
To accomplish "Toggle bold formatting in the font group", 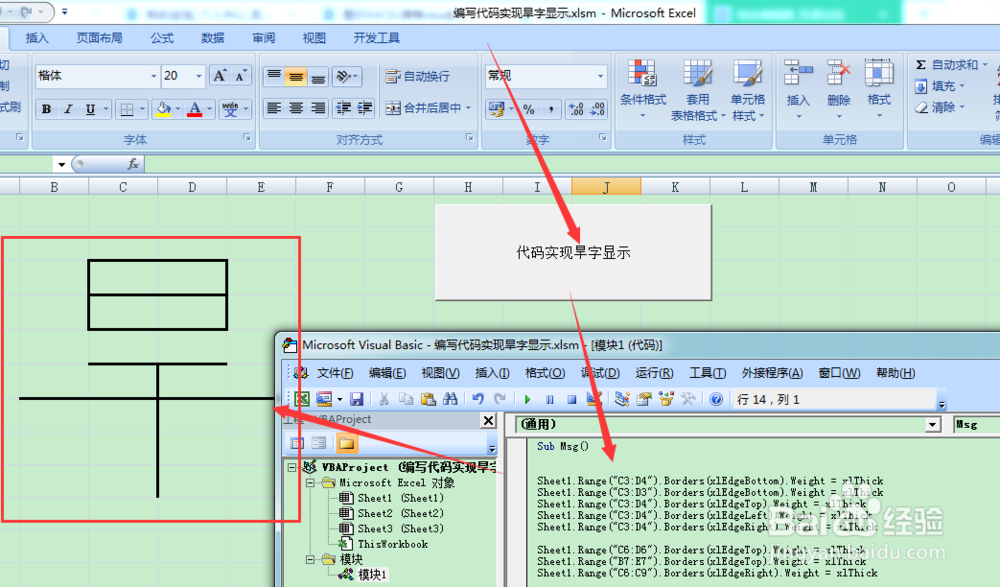I will point(47,109).
